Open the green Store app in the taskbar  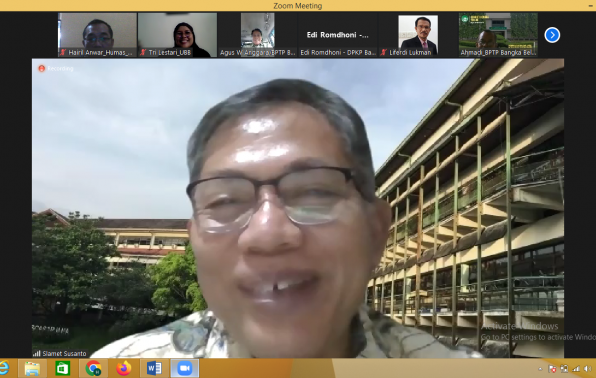(63, 368)
